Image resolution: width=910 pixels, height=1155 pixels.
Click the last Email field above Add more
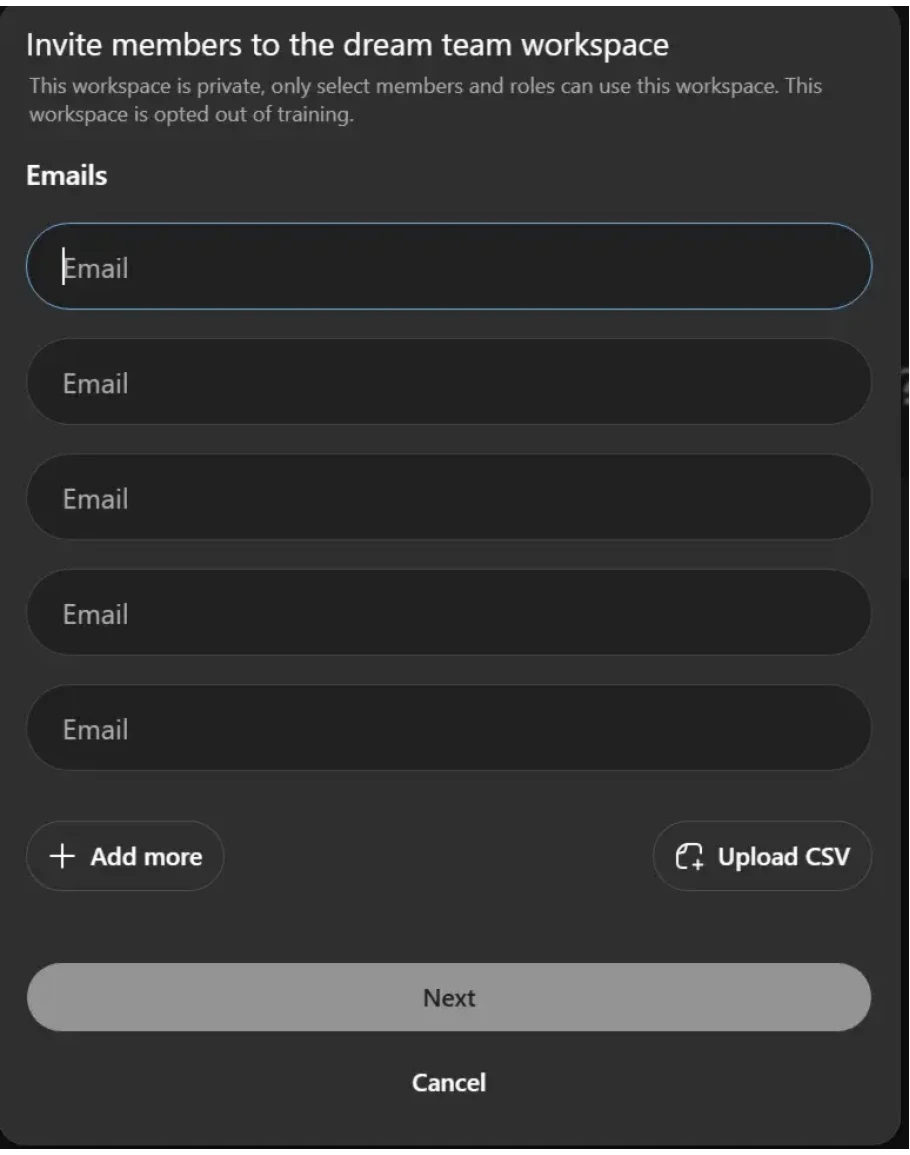coord(449,728)
